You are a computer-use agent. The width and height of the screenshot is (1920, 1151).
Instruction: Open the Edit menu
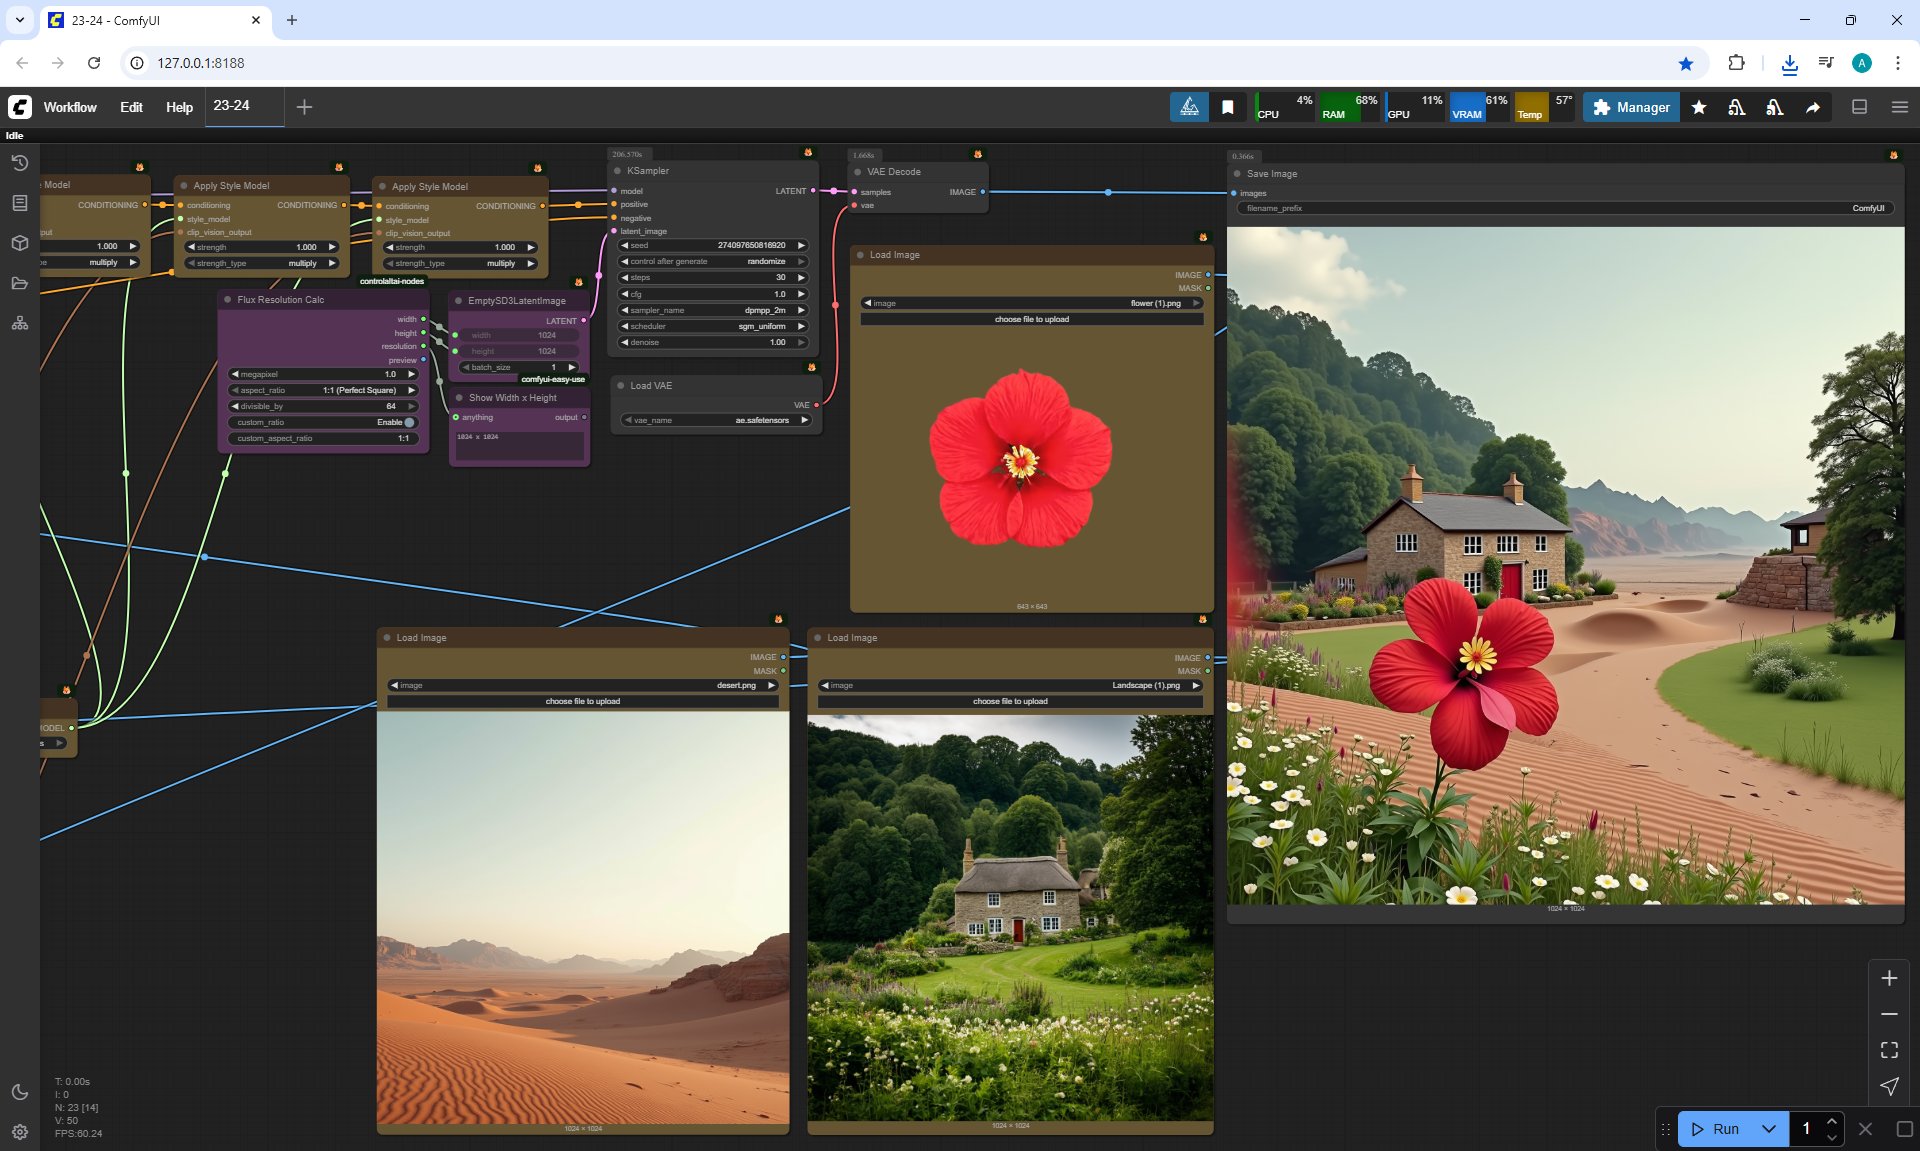pos(131,107)
